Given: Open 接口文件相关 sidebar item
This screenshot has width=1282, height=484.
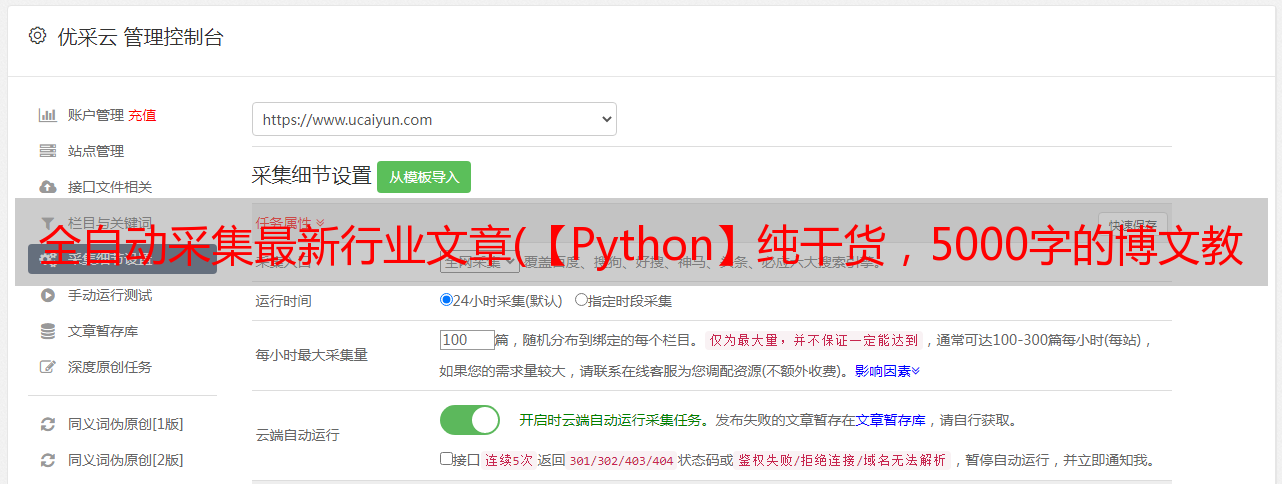Looking at the screenshot, I should pyautogui.click(x=110, y=187).
